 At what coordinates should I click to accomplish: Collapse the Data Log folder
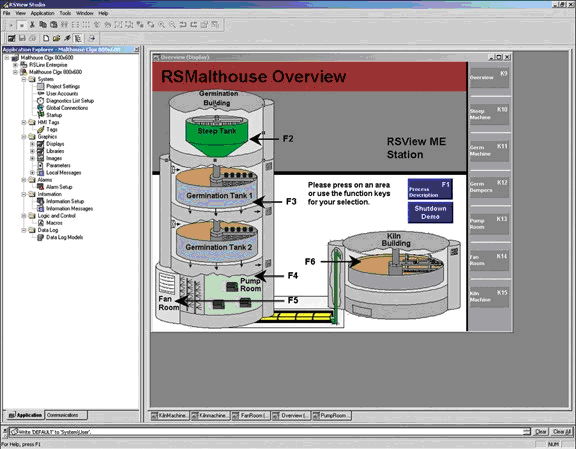click(24, 230)
